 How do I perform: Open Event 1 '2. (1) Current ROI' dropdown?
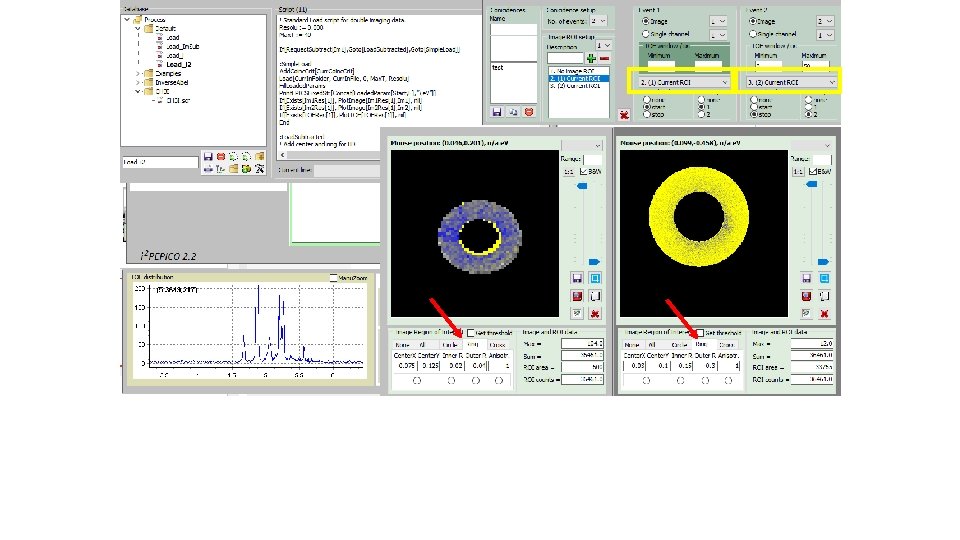(684, 82)
